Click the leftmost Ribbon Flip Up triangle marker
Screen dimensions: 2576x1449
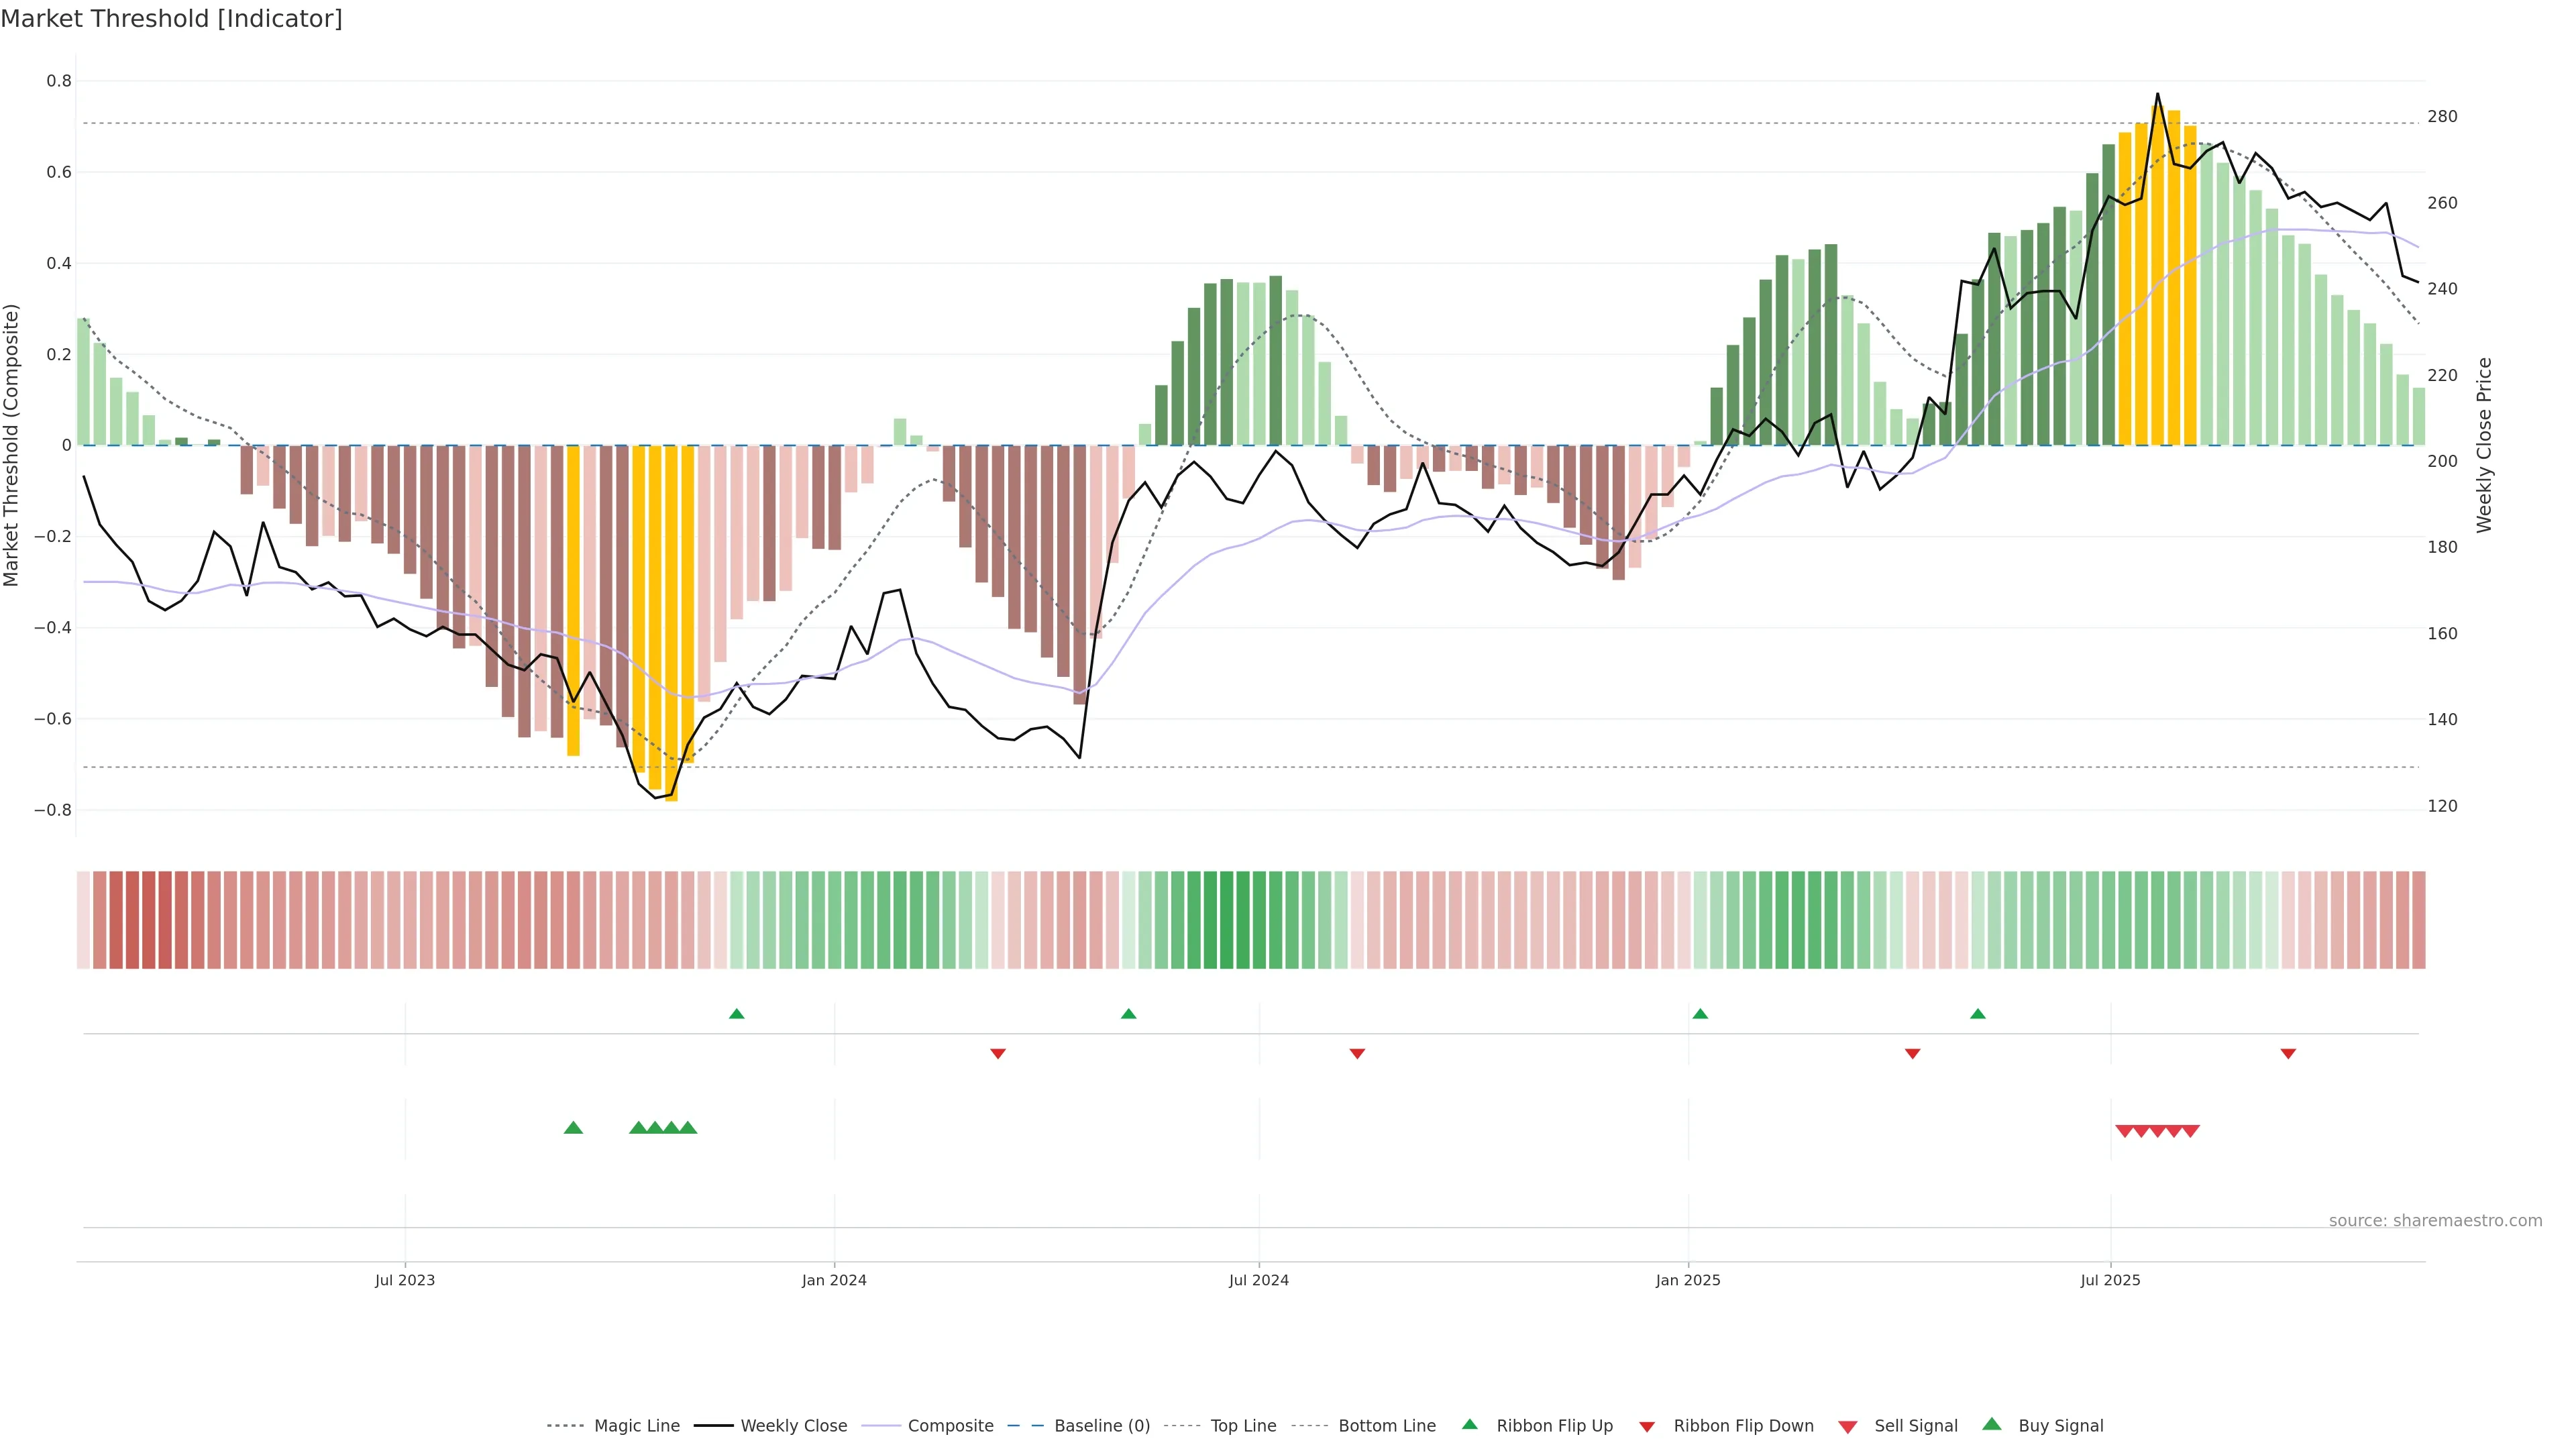pyautogui.click(x=737, y=1014)
